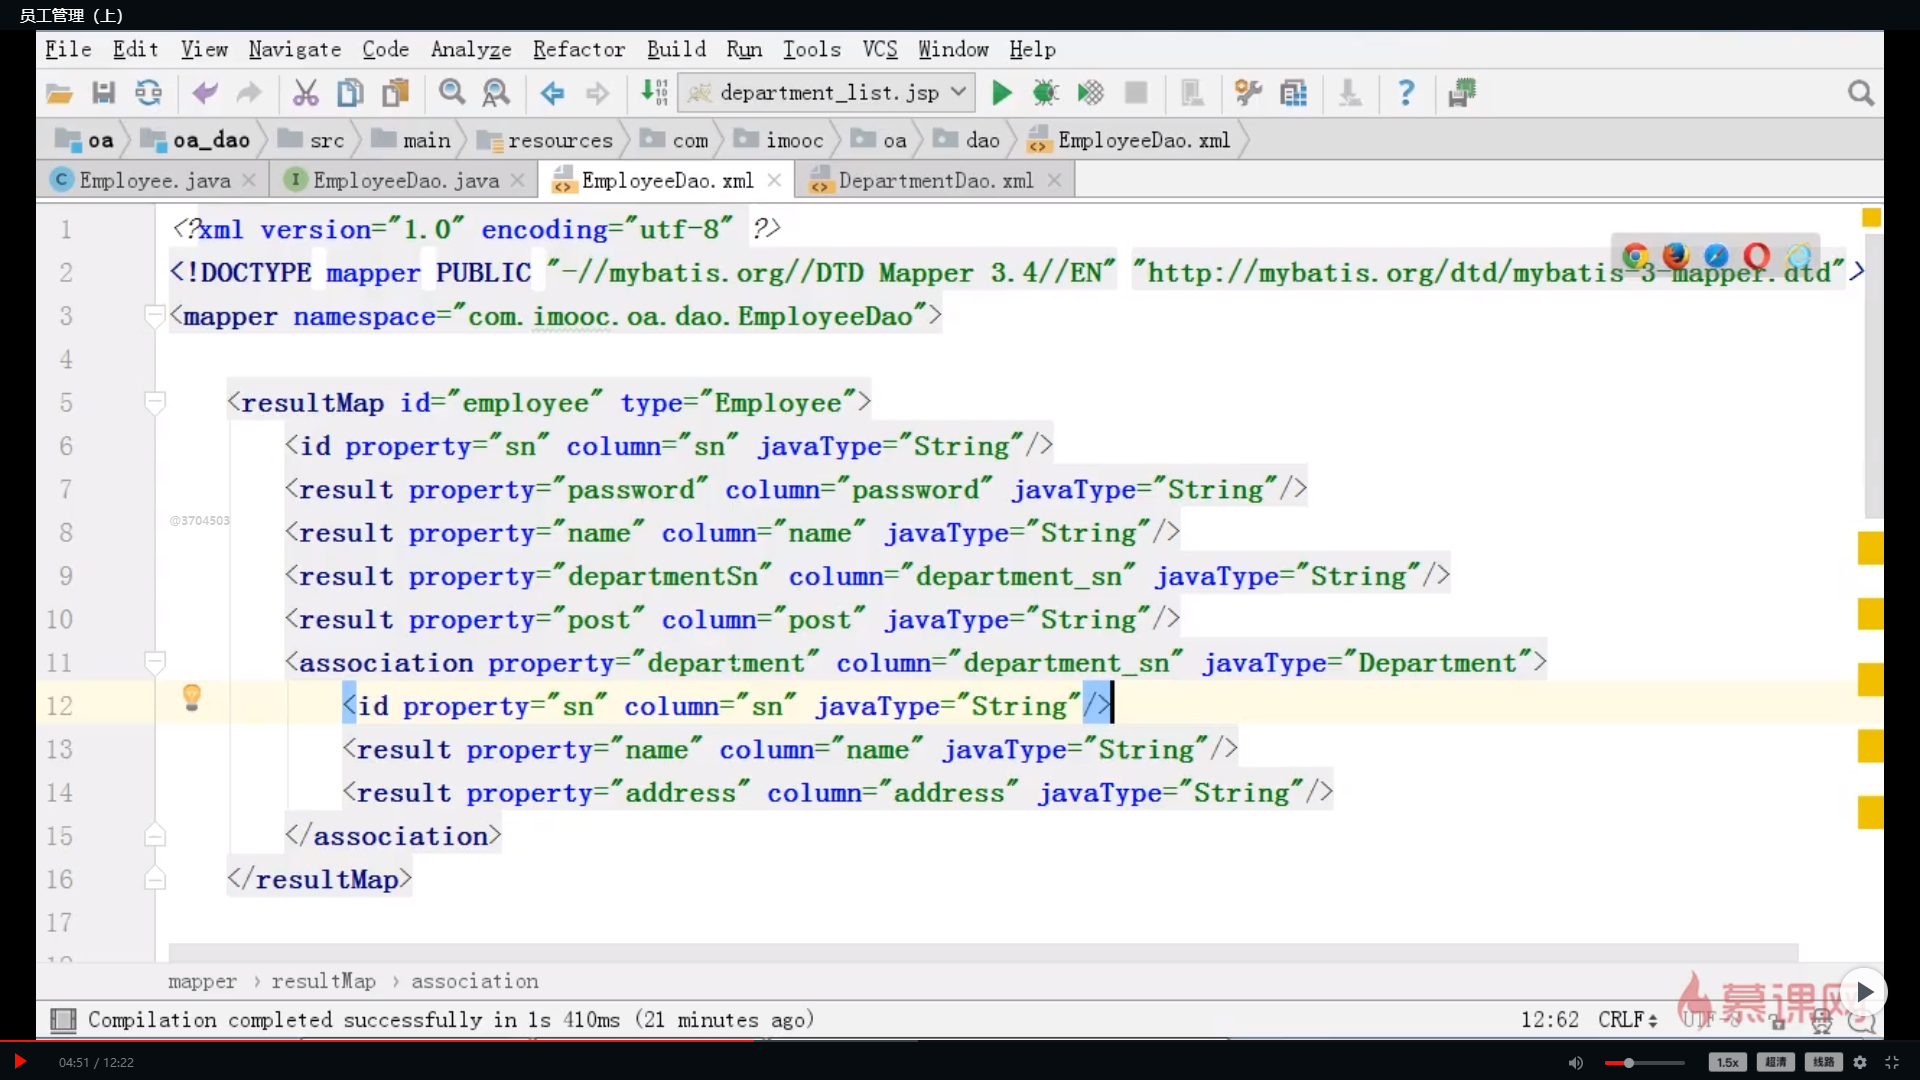Image resolution: width=1920 pixels, height=1080 pixels.
Task: Play the video with bottom-left play button
Action: coord(19,1062)
